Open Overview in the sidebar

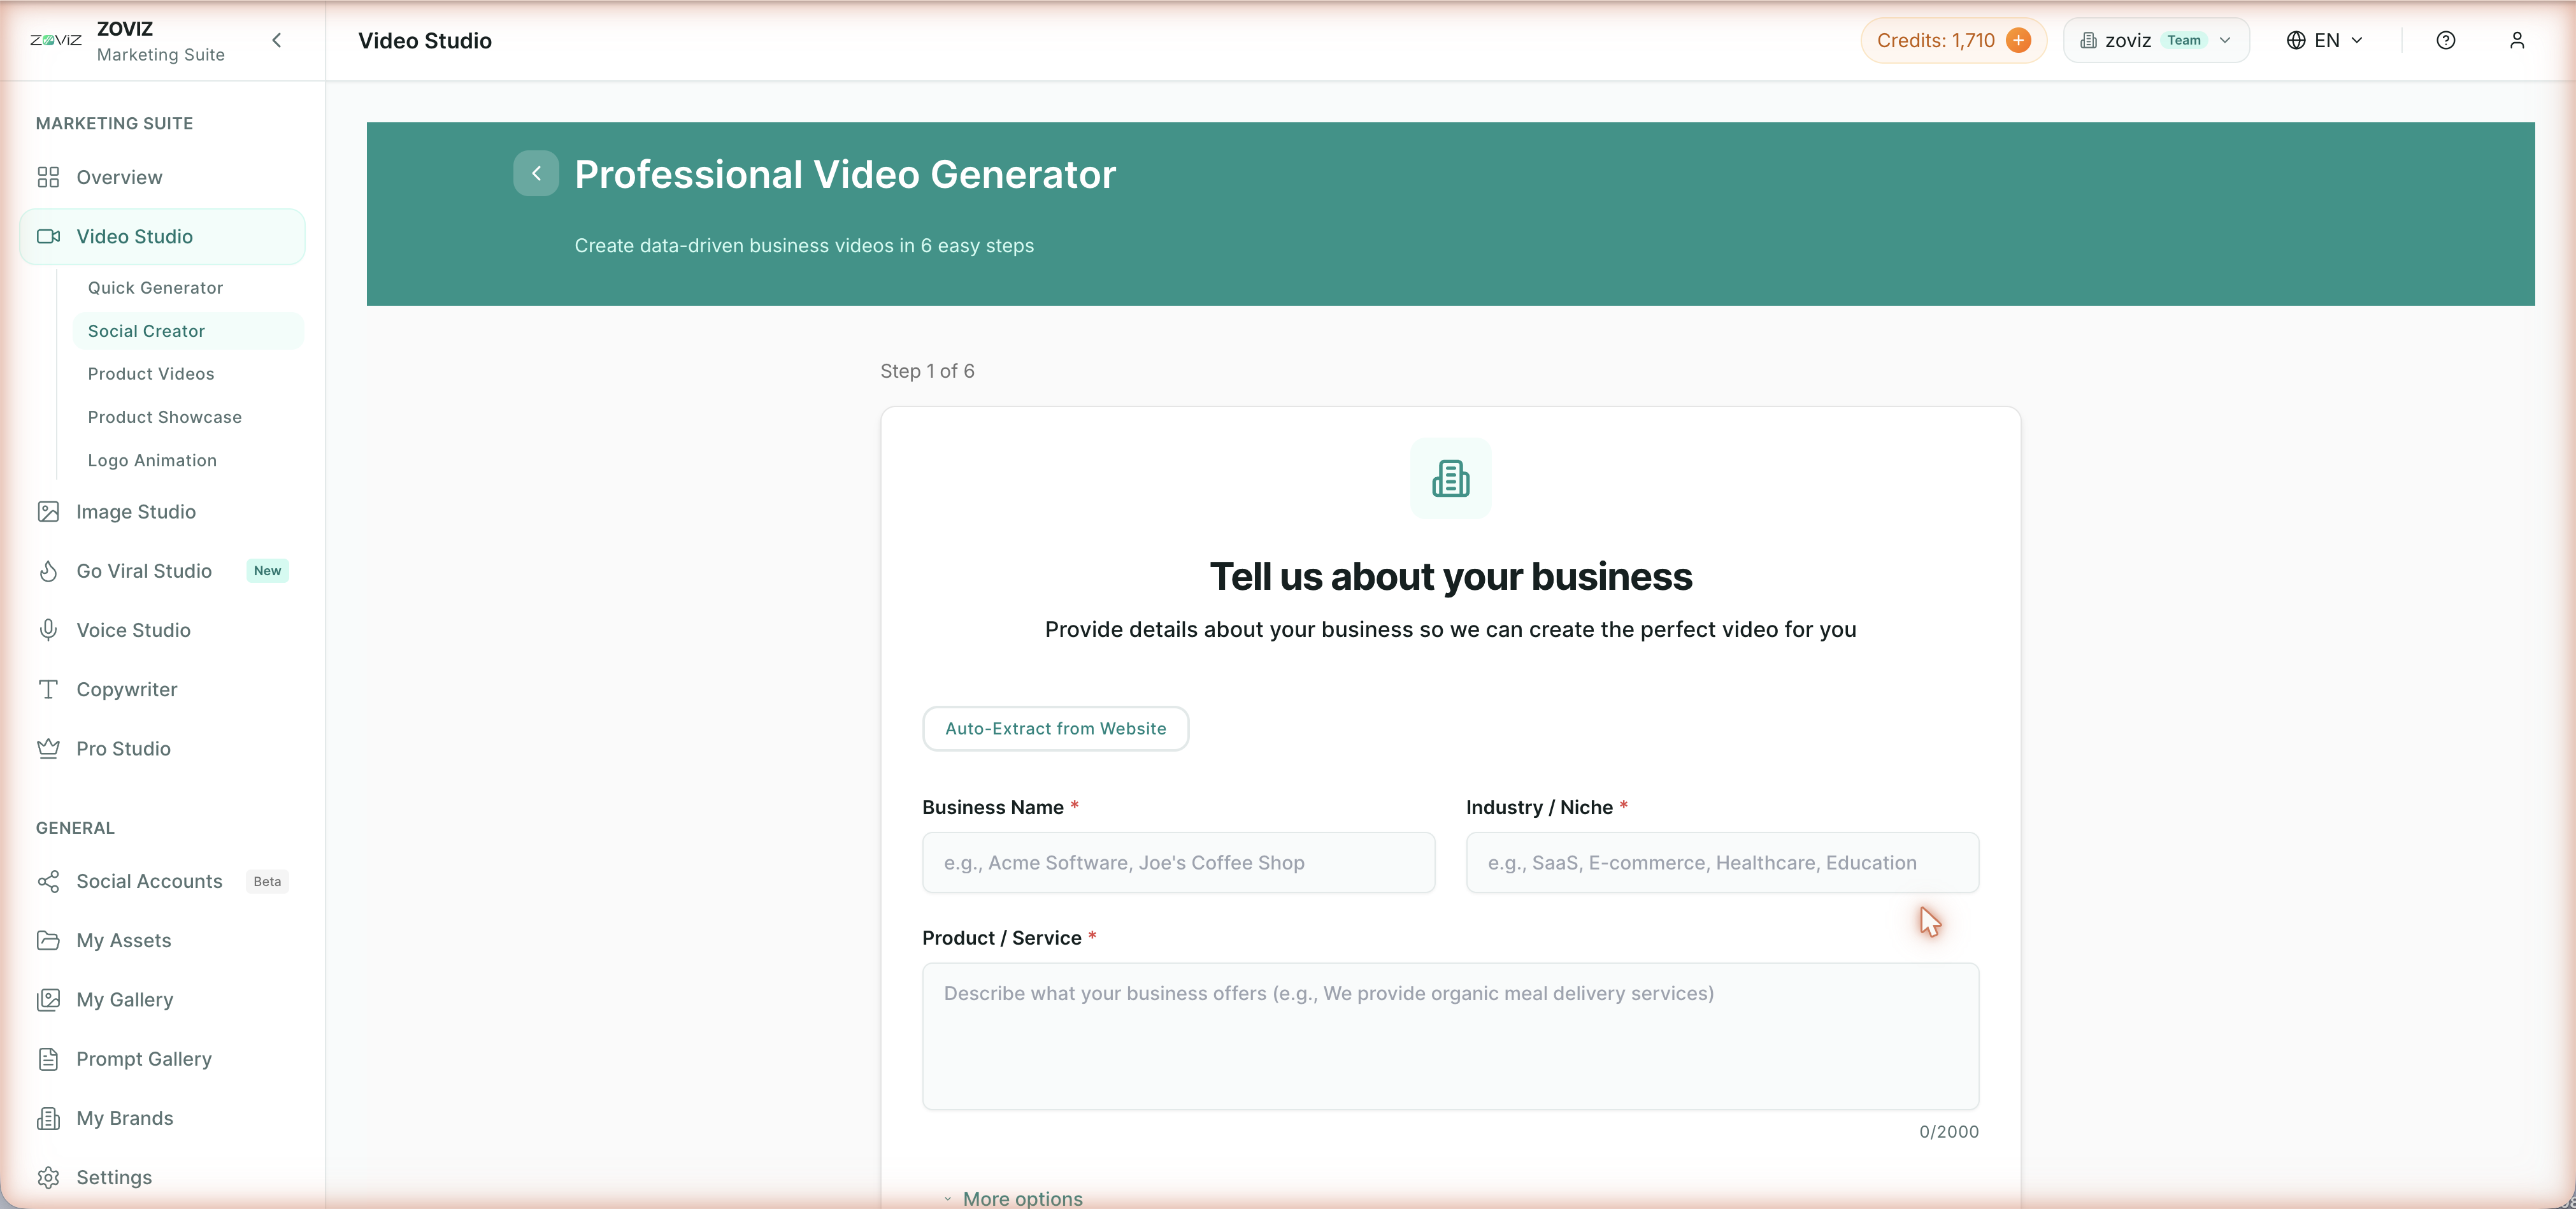[162, 177]
